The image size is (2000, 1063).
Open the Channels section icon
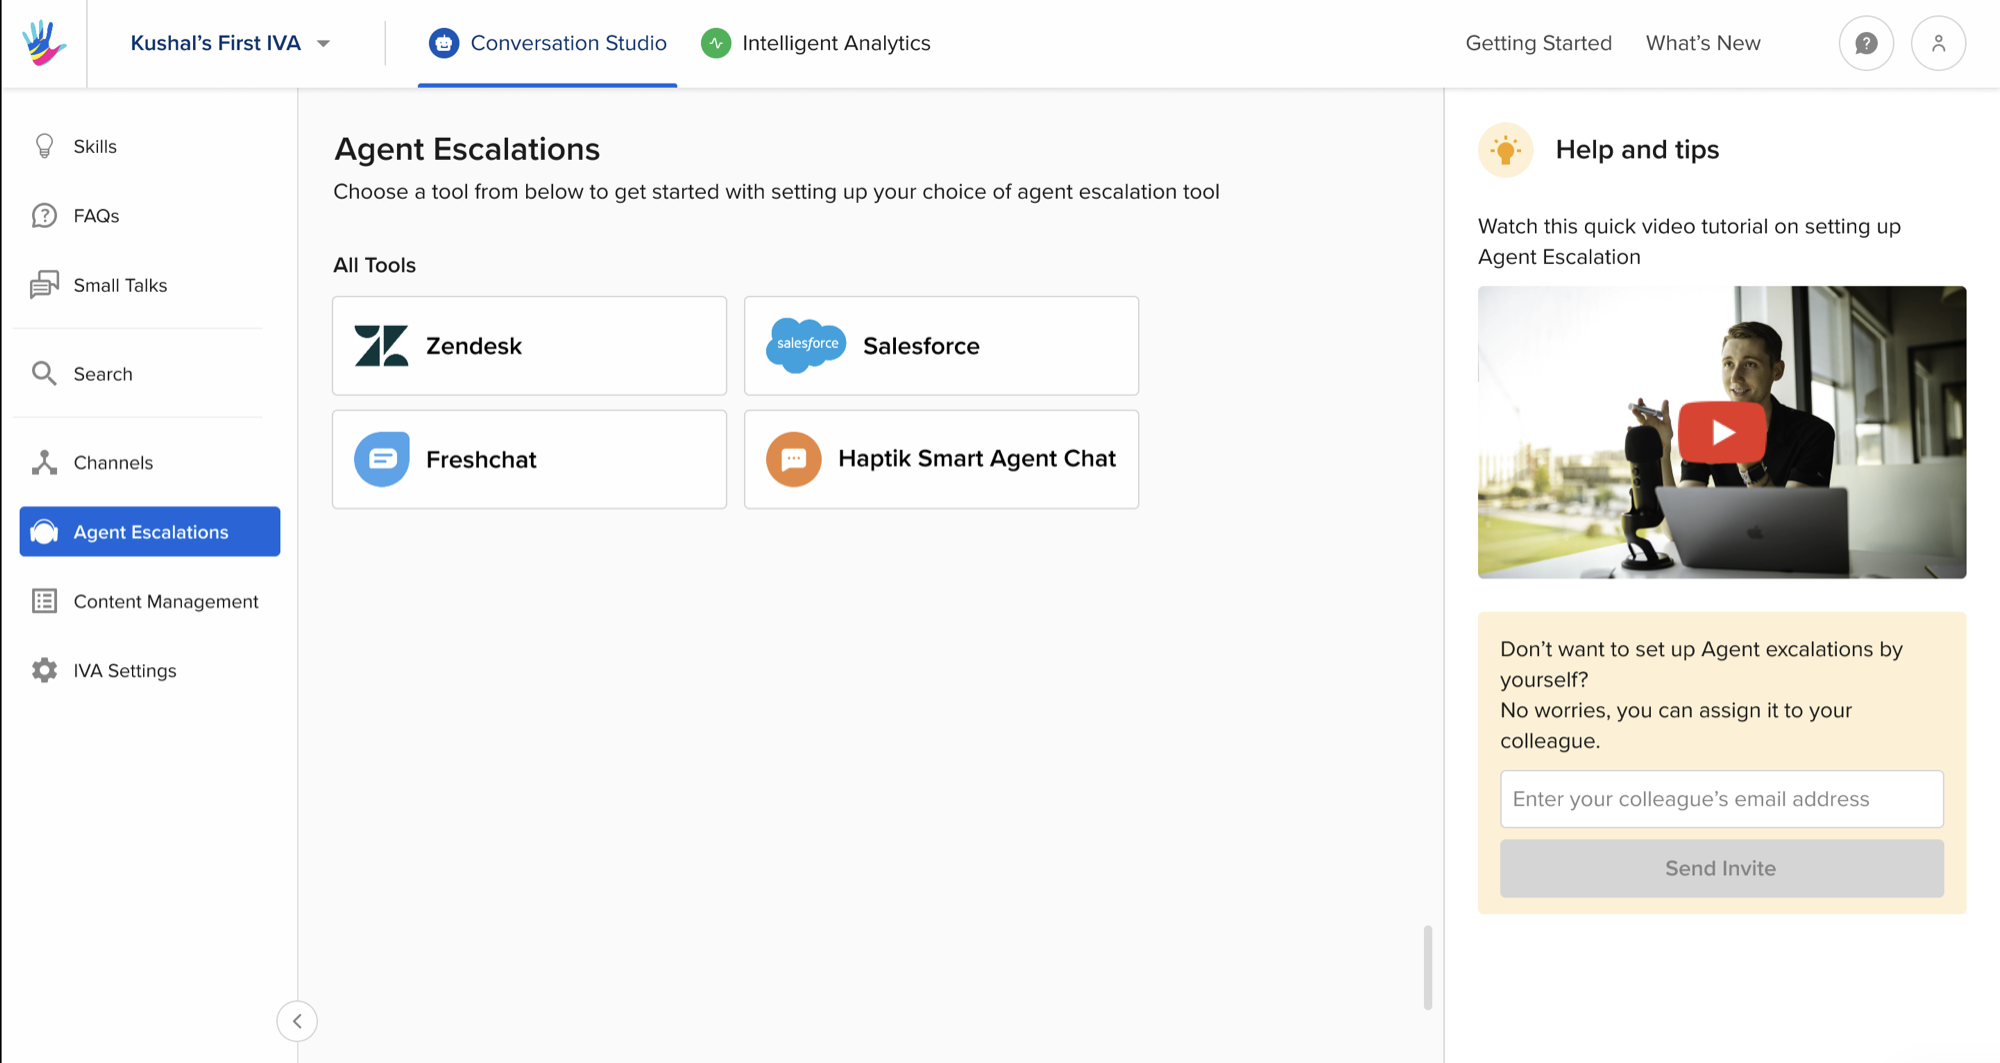tap(44, 462)
